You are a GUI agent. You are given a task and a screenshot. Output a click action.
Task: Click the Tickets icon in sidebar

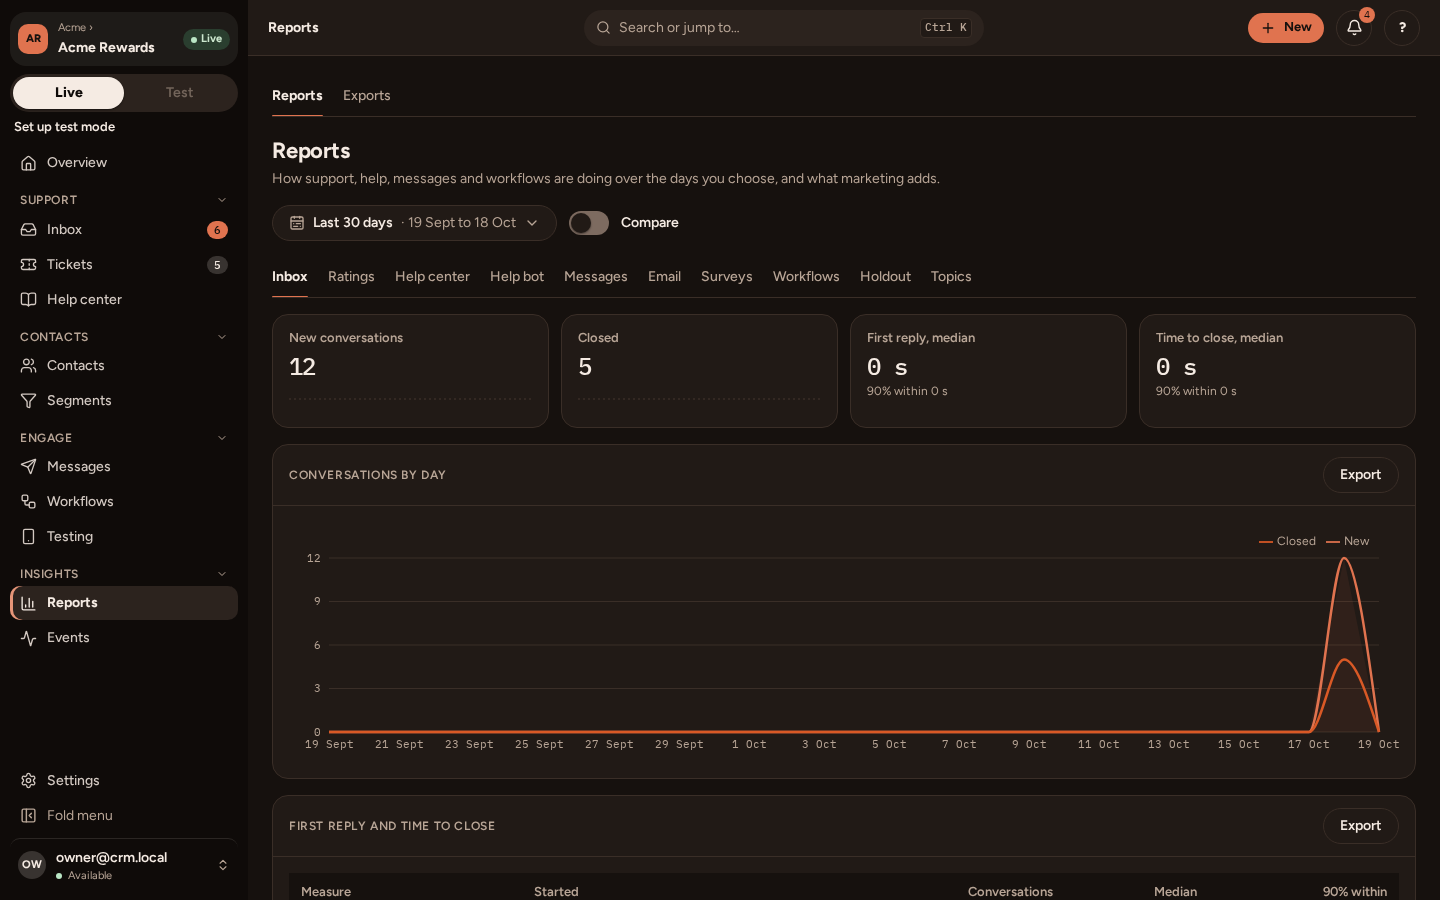pyautogui.click(x=29, y=265)
